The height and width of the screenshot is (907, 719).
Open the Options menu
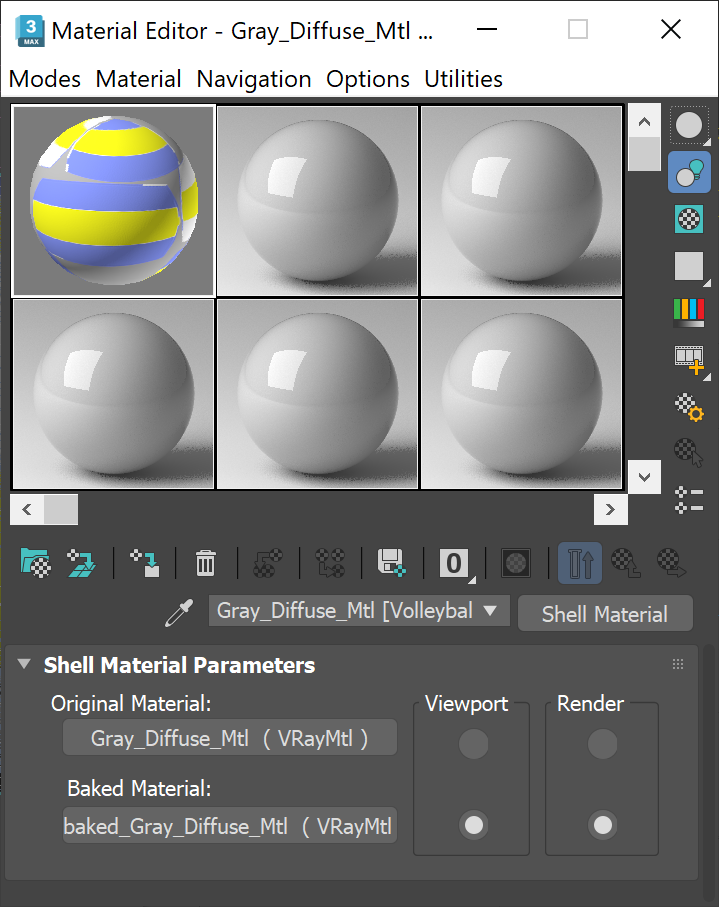(367, 79)
